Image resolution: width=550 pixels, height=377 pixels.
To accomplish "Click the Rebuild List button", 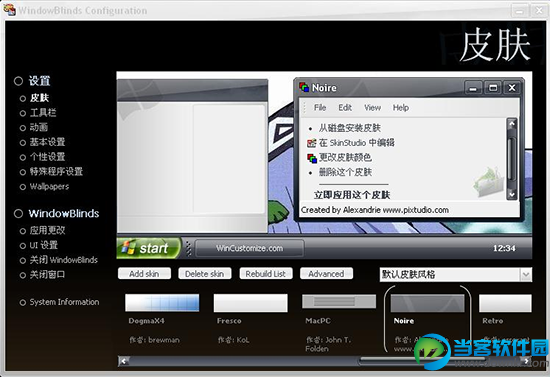I will point(266,274).
